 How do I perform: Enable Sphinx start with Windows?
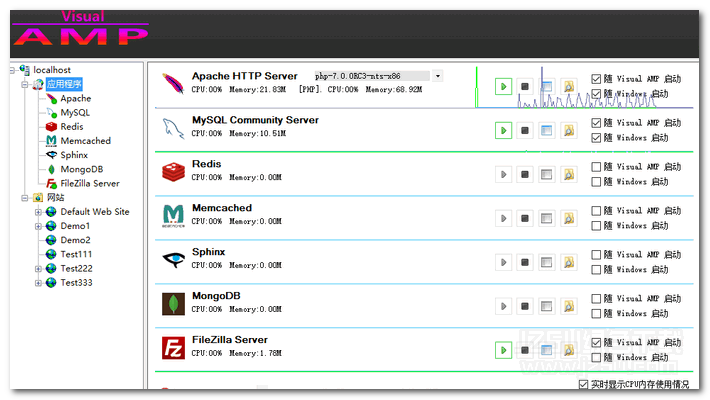pos(596,270)
